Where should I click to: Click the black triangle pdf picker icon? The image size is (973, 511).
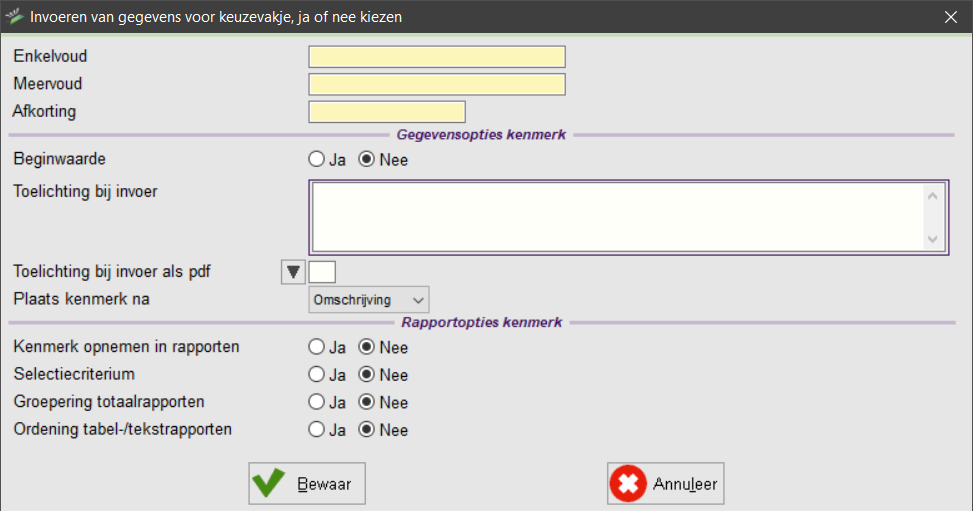[293, 271]
